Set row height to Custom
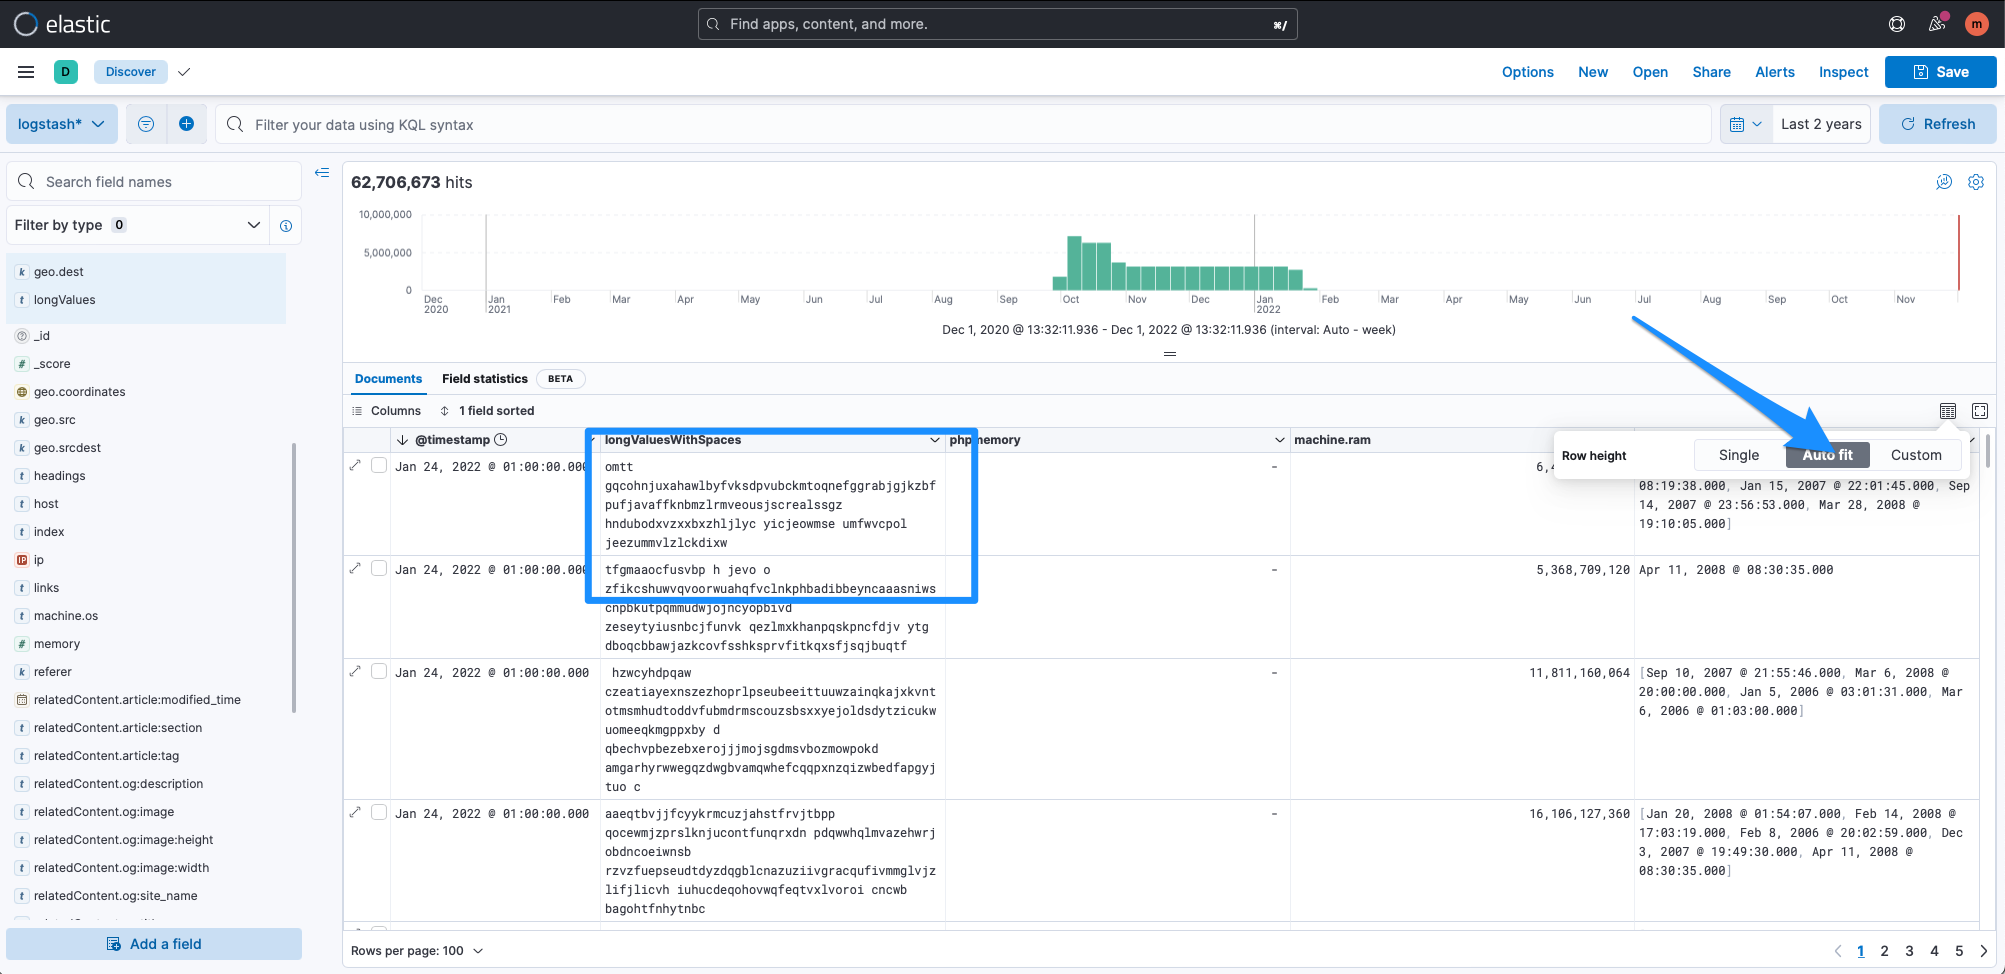The height and width of the screenshot is (974, 2005). tap(1916, 455)
